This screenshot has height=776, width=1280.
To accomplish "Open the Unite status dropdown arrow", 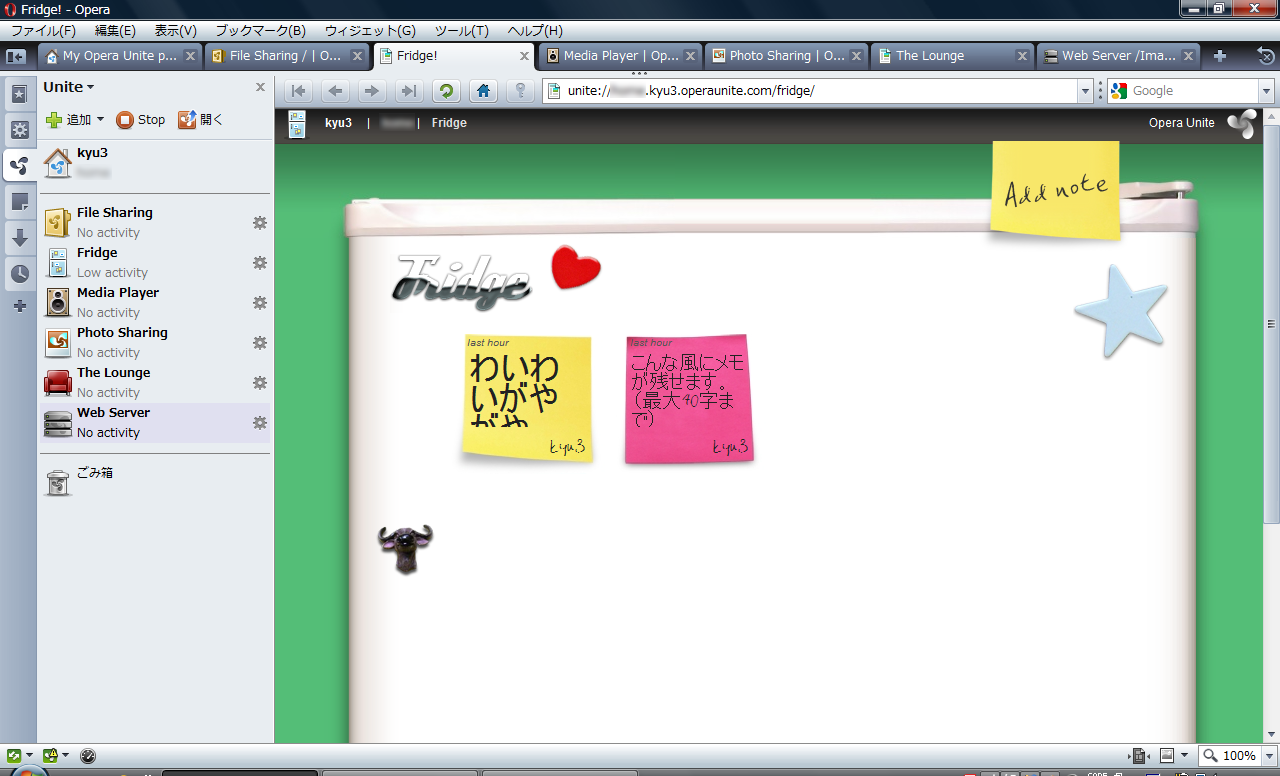I will point(66,756).
